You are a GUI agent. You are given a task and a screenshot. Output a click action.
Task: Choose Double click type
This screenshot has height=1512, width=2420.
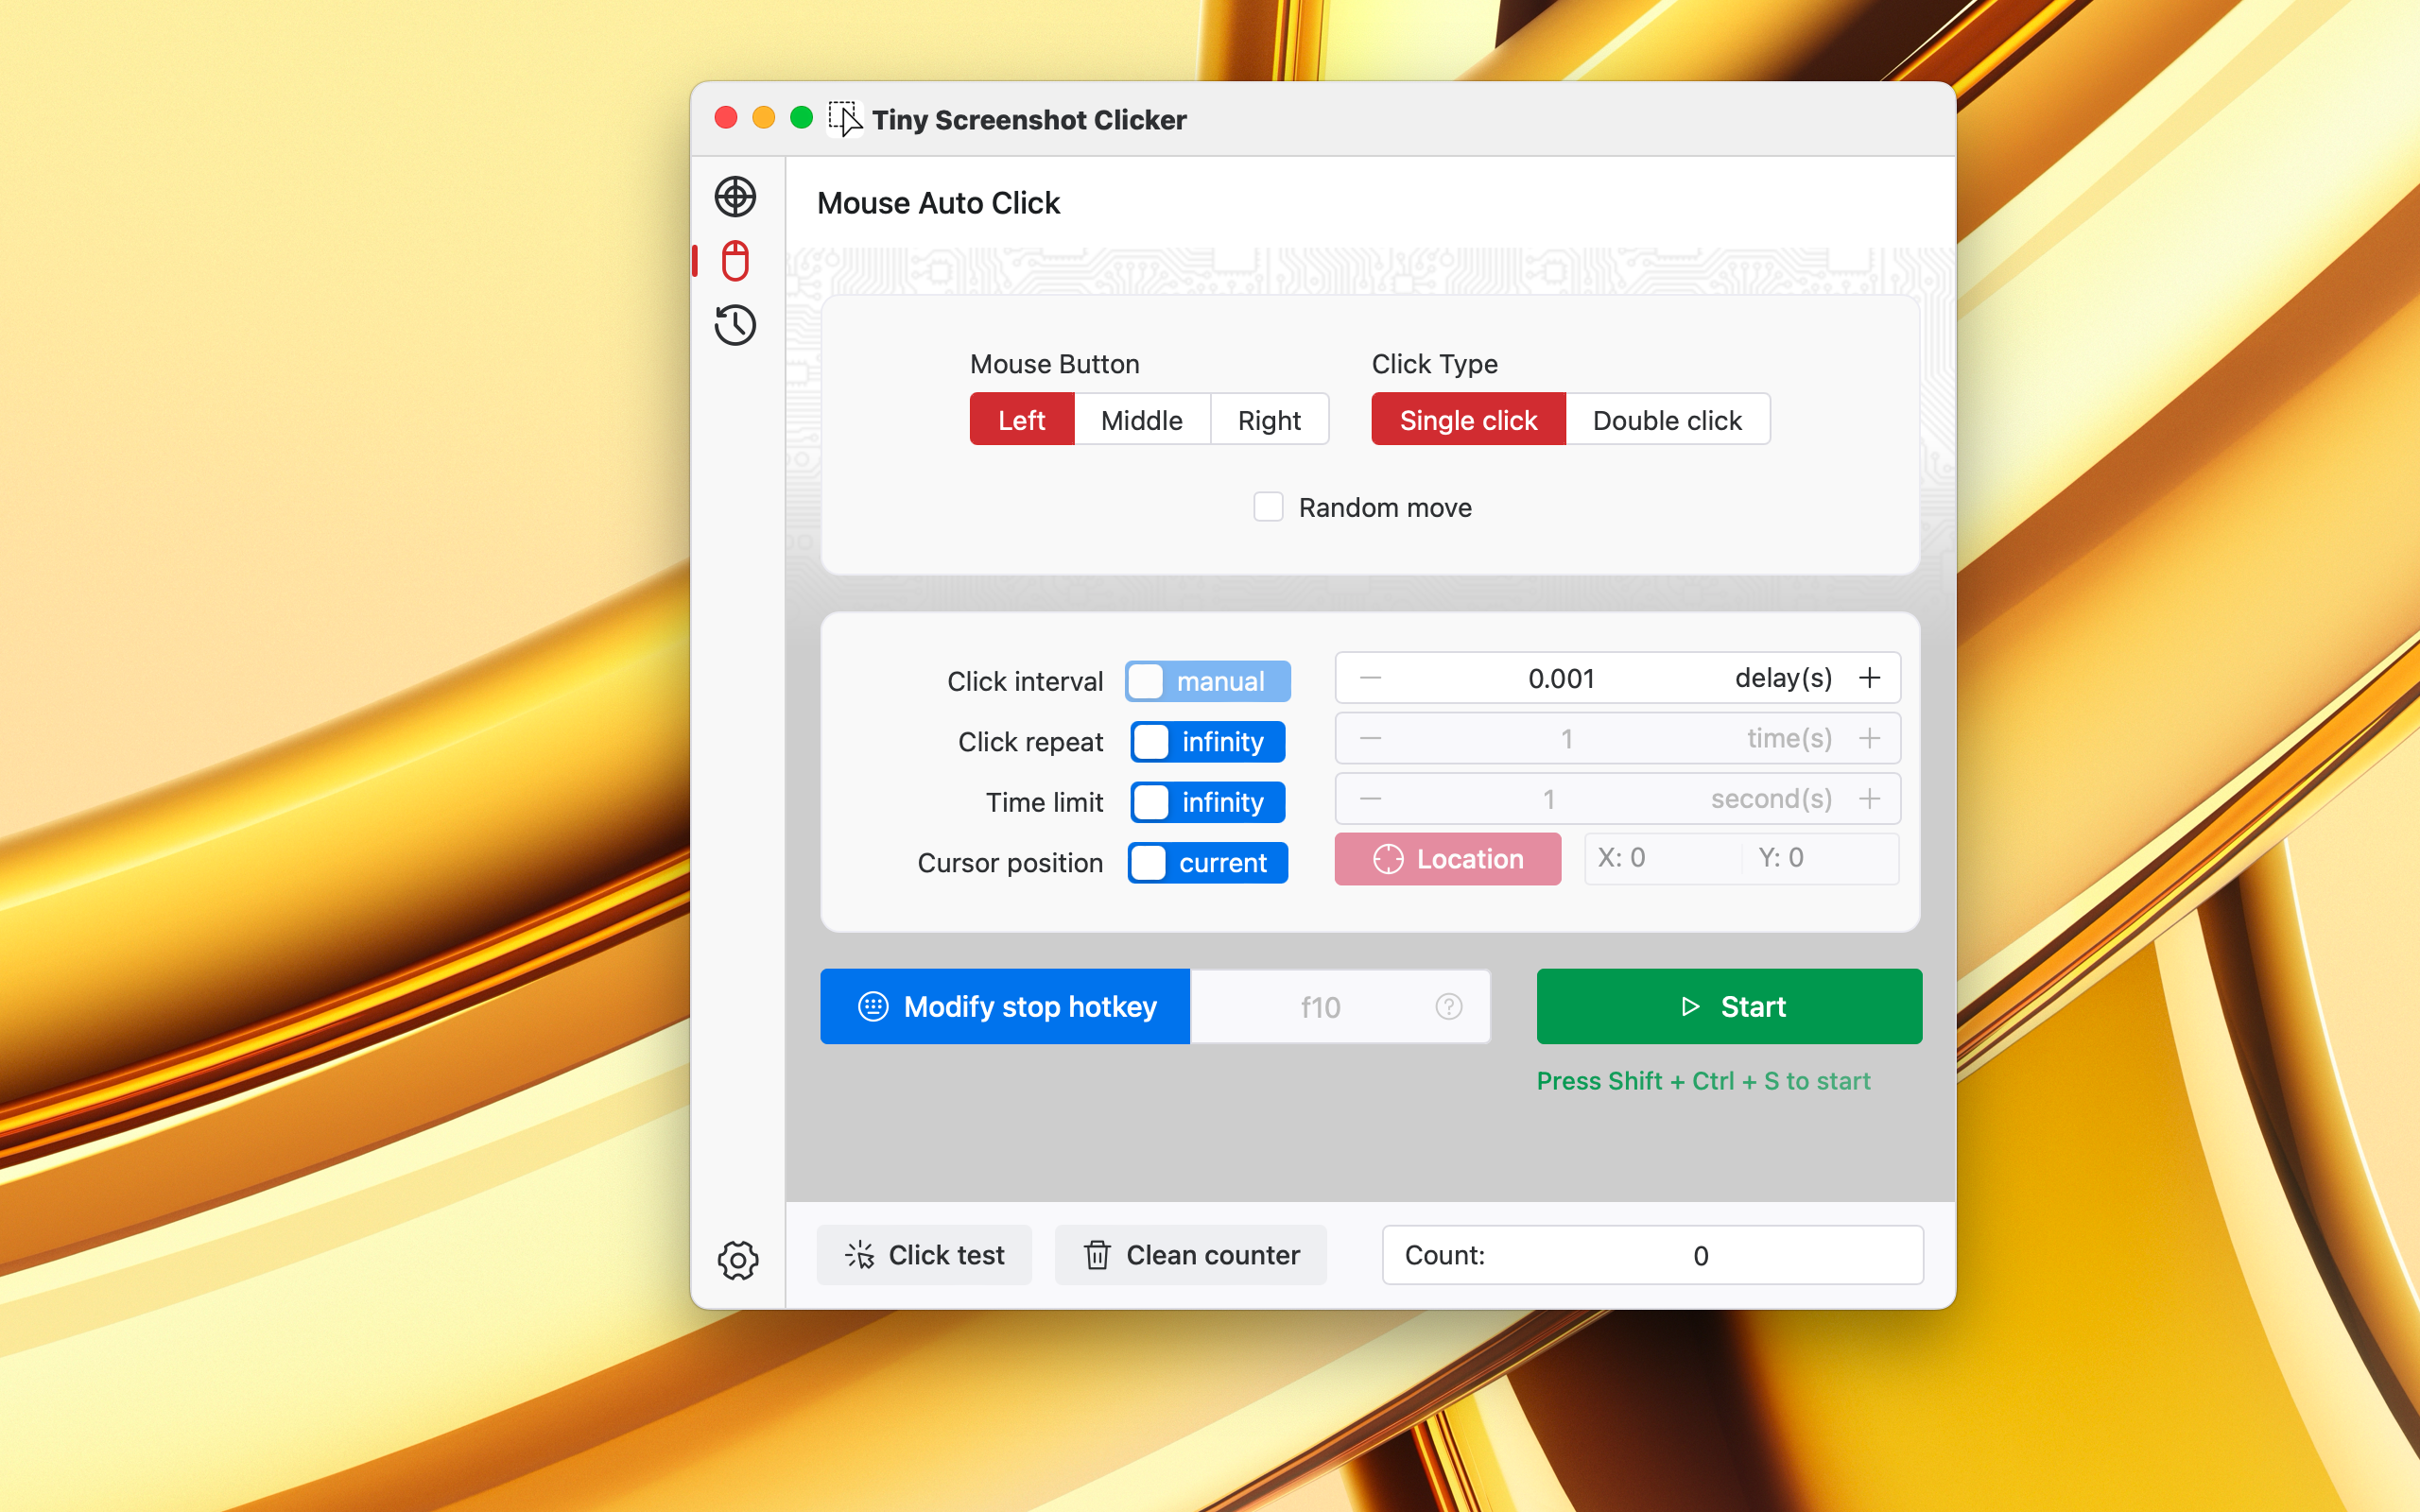(1667, 420)
